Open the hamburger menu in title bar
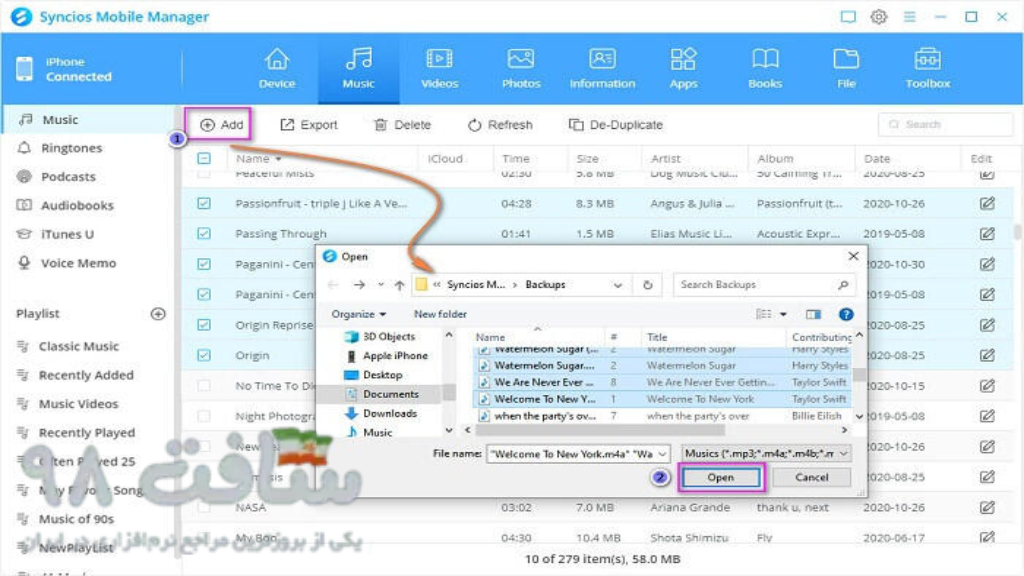The height and width of the screenshot is (576, 1024). [x=909, y=17]
